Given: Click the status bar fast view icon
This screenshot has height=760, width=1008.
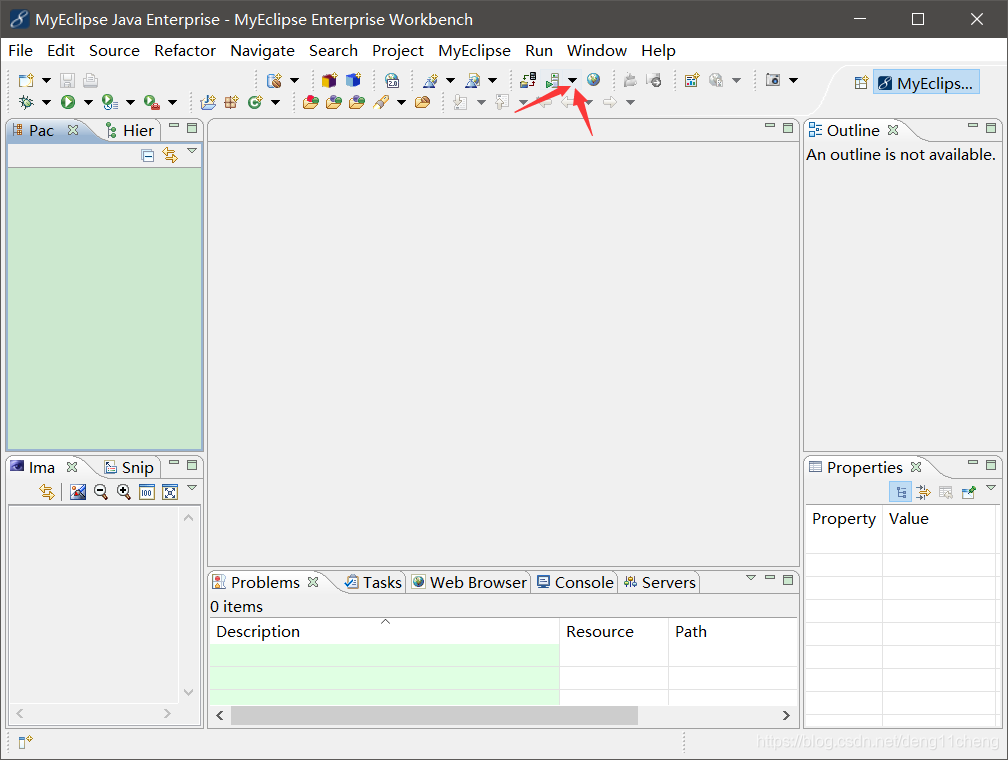Looking at the screenshot, I should click(x=25, y=742).
